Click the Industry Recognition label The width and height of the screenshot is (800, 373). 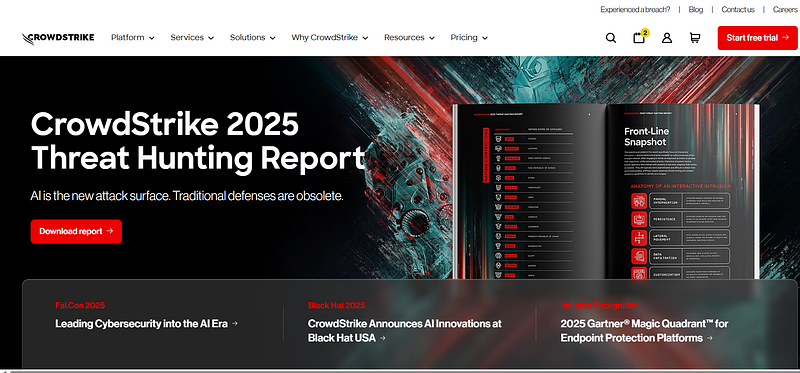pyautogui.click(x=599, y=305)
